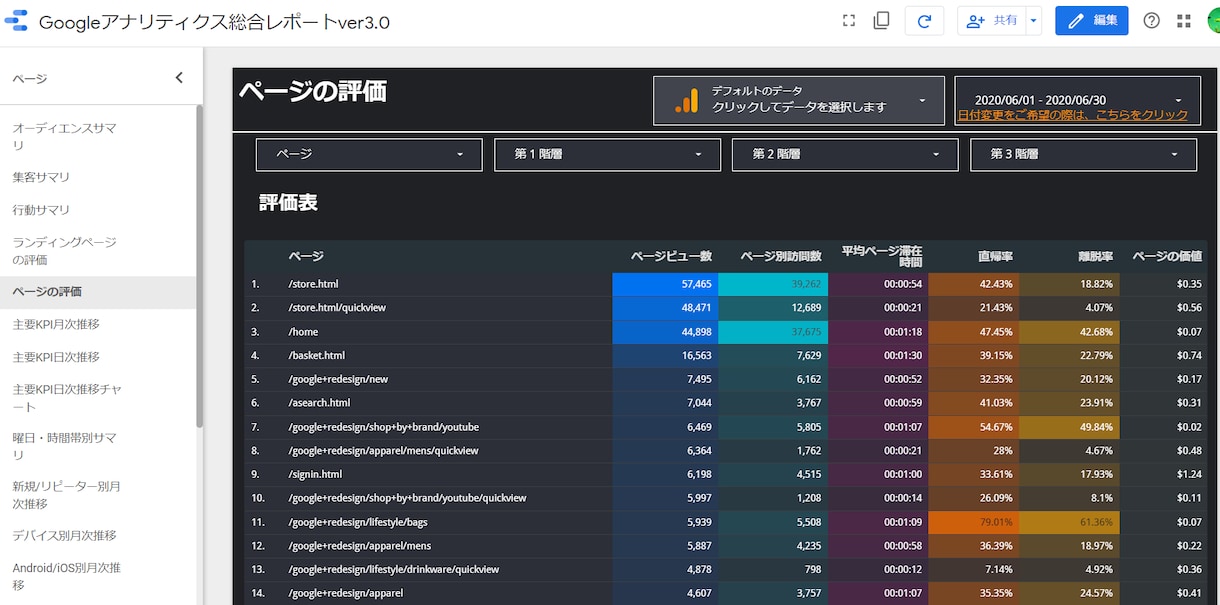Click the copy report icon
Image resolution: width=1220 pixels, height=605 pixels.
pos(881,20)
